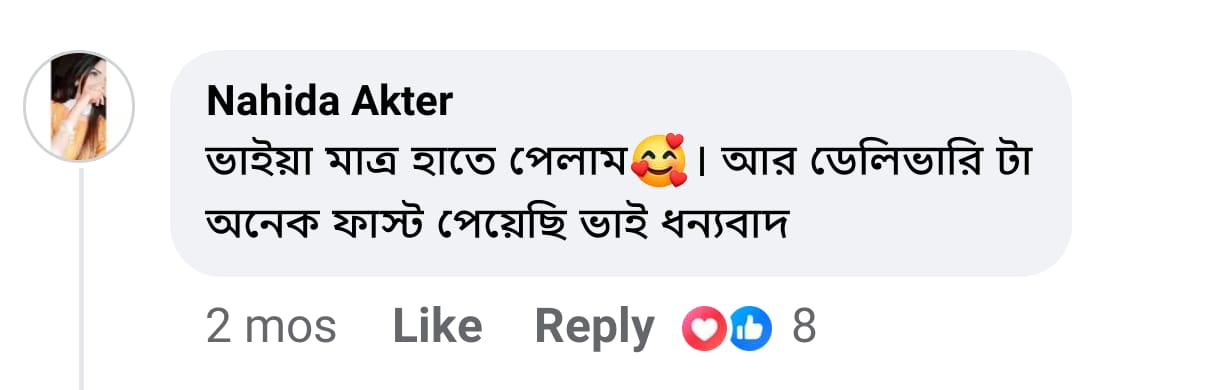Select the grey comment bubble background

coord(620,163)
